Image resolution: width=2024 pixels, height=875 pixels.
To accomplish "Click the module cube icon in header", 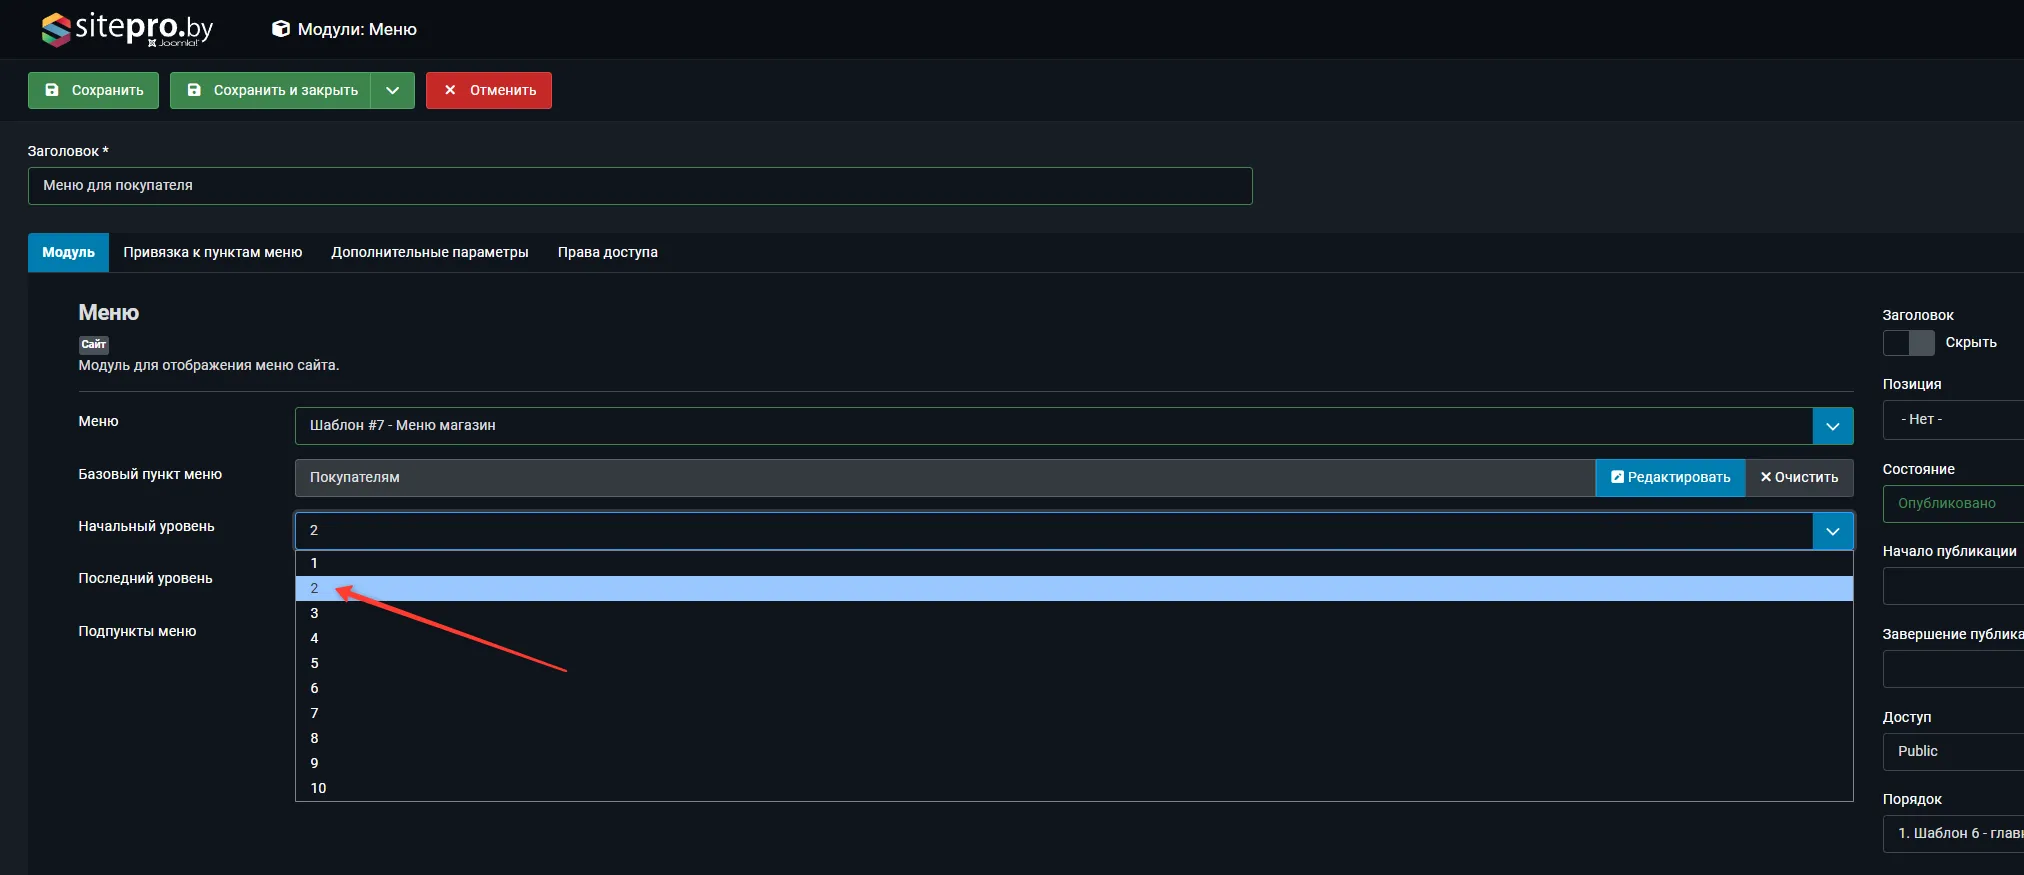I will (x=281, y=29).
